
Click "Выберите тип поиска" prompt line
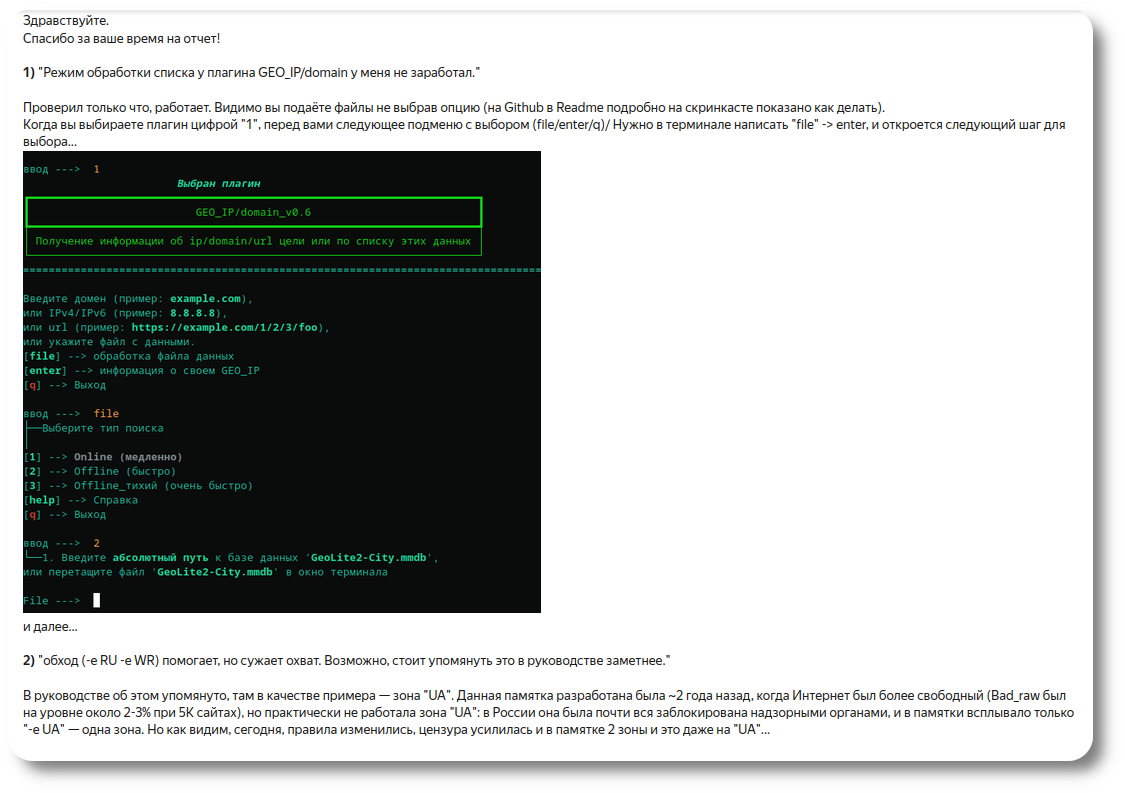click(x=103, y=428)
